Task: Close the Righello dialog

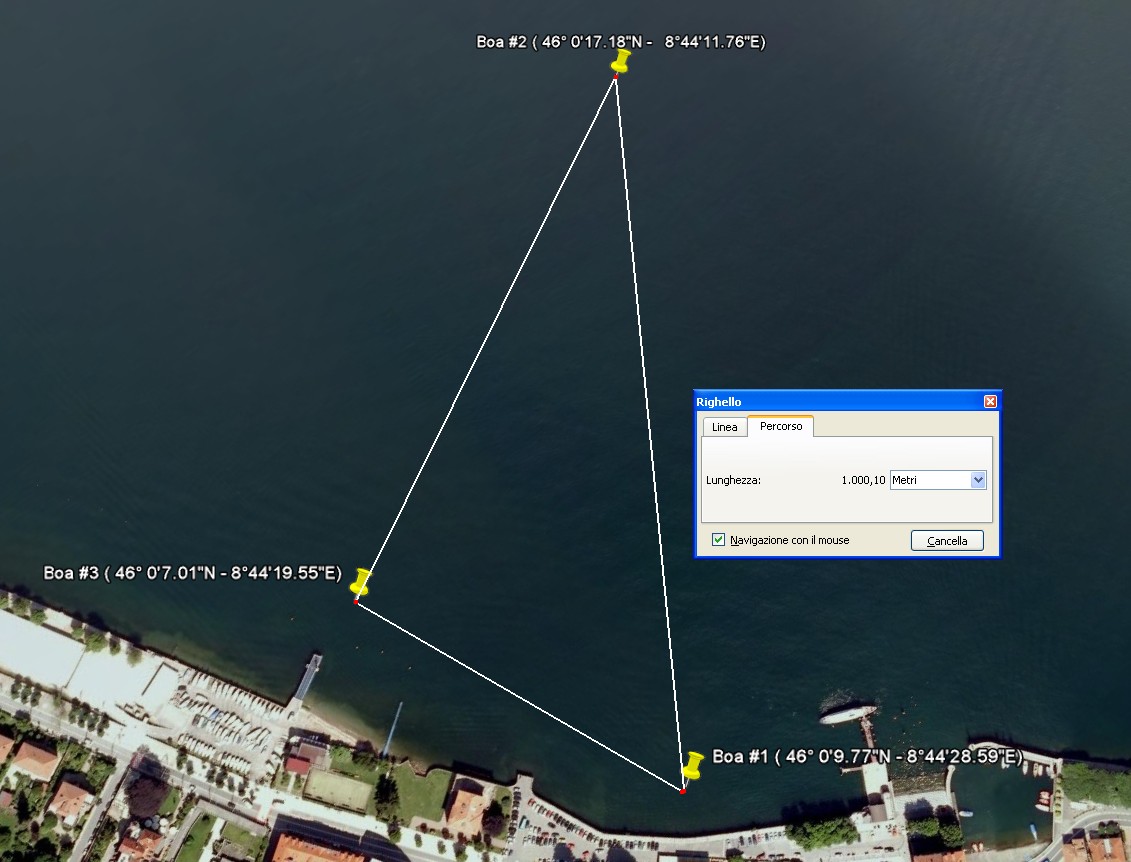Action: (990, 402)
